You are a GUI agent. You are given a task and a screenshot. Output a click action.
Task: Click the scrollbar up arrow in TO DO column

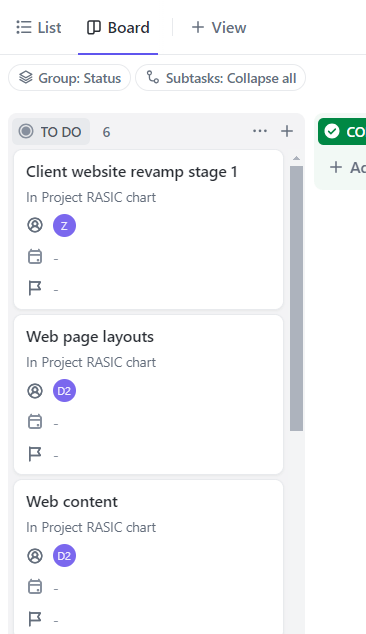pyautogui.click(x=296, y=158)
